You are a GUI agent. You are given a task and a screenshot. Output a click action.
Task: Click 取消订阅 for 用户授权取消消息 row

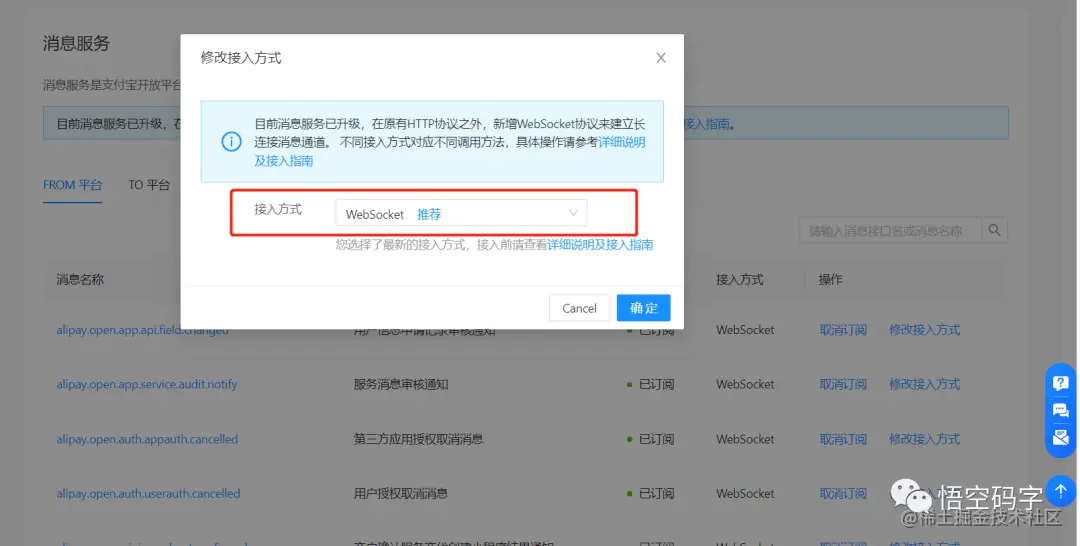843,494
